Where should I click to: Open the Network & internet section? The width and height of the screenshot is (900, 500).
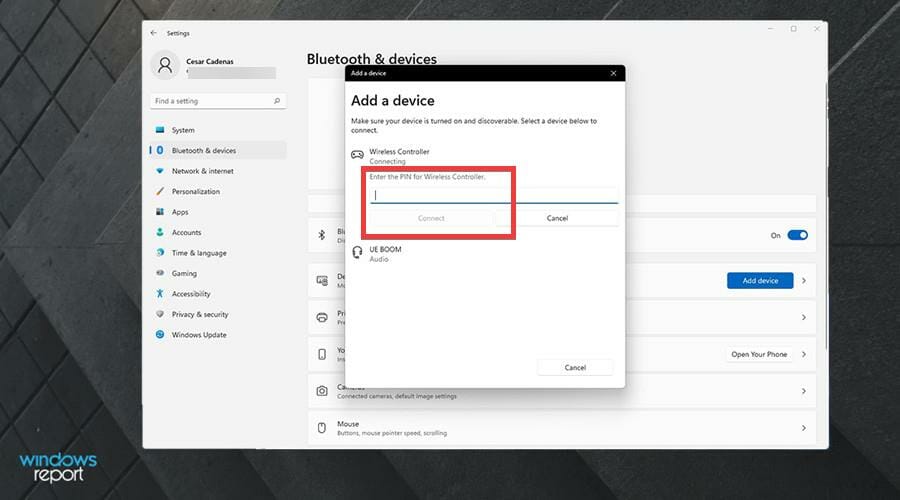click(203, 171)
